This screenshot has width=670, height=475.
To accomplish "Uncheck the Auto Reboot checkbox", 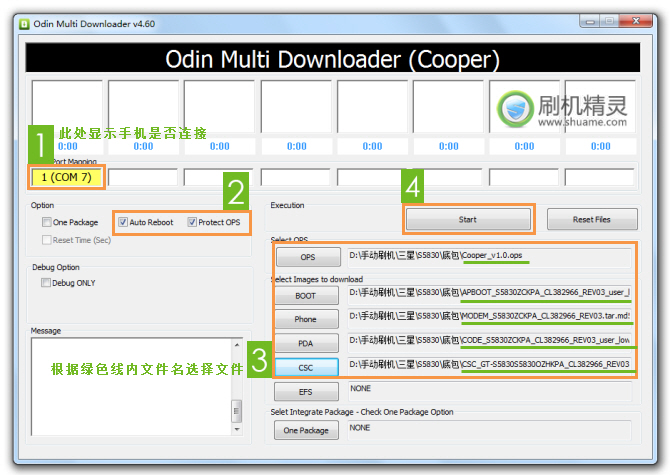I will click(x=123, y=222).
